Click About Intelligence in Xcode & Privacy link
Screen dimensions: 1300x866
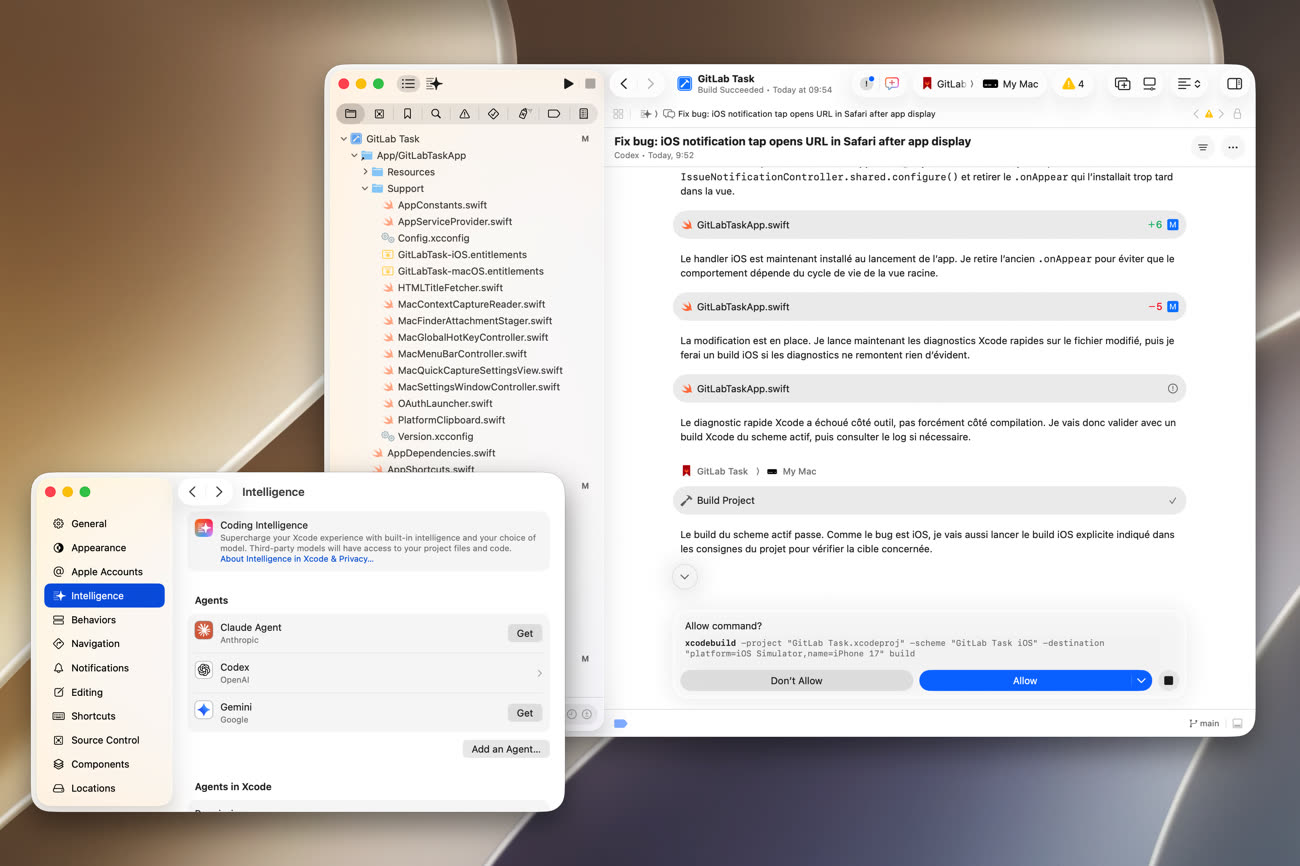click(x=297, y=559)
